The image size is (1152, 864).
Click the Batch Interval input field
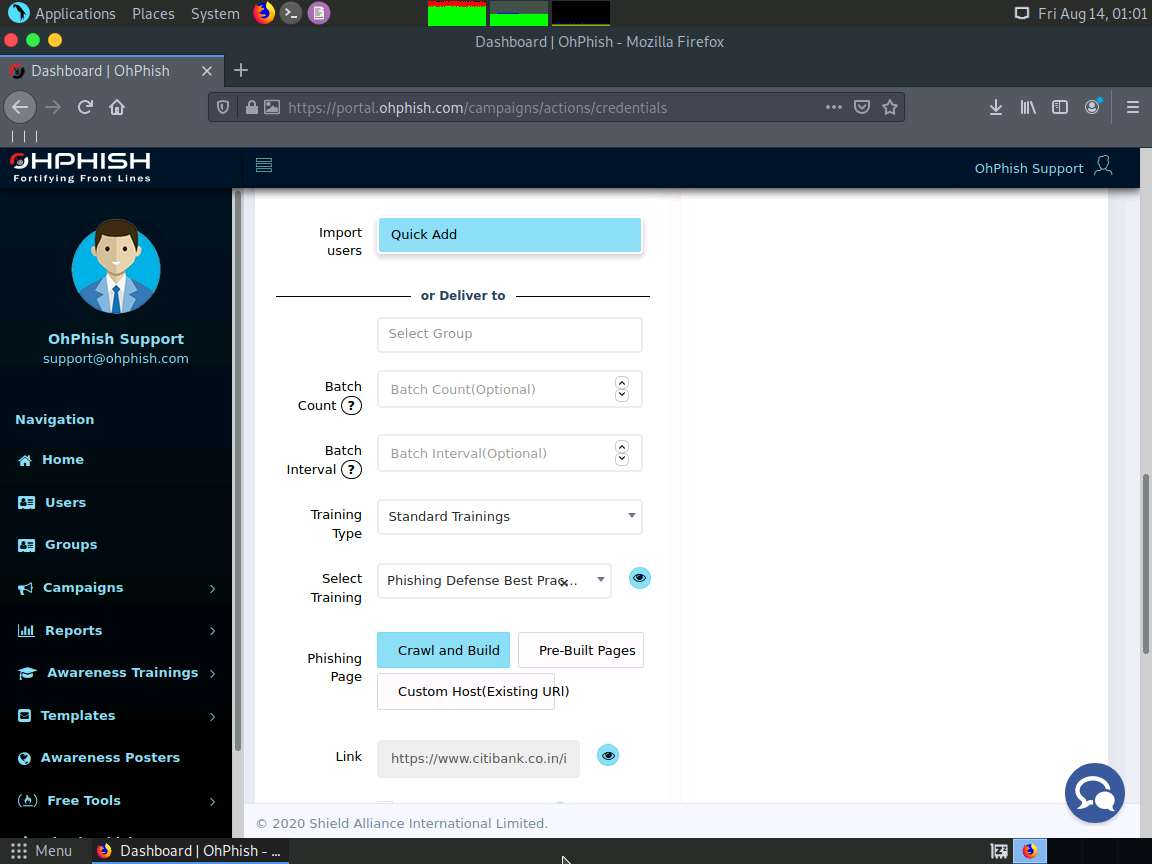pos(509,453)
